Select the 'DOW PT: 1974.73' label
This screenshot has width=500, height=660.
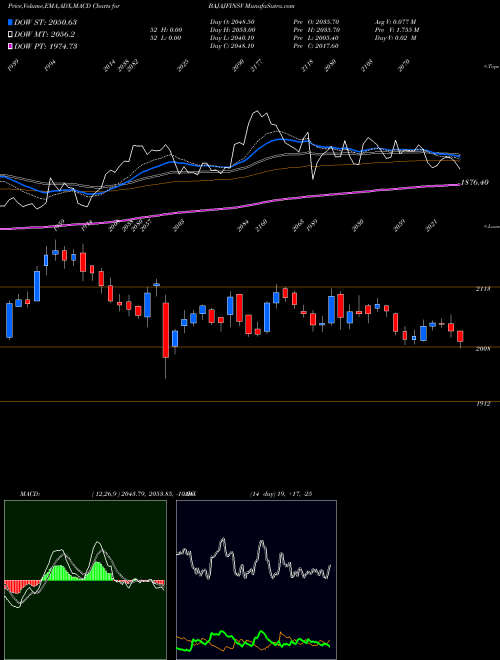45,46
